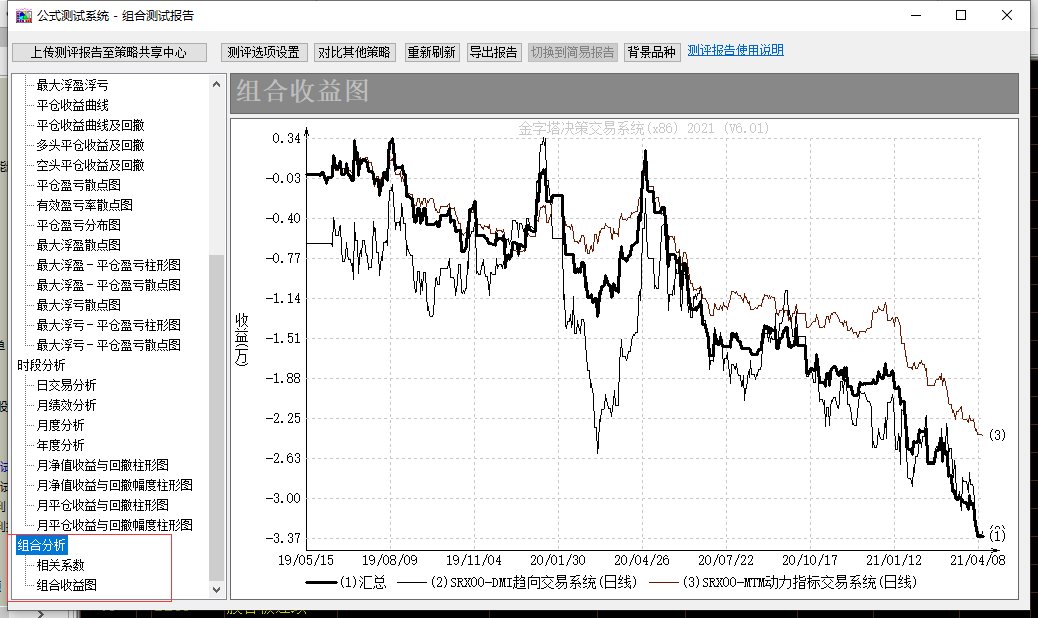The height and width of the screenshot is (618, 1038).
Task: Close the 组合测试报告 window
Action: (x=1007, y=15)
